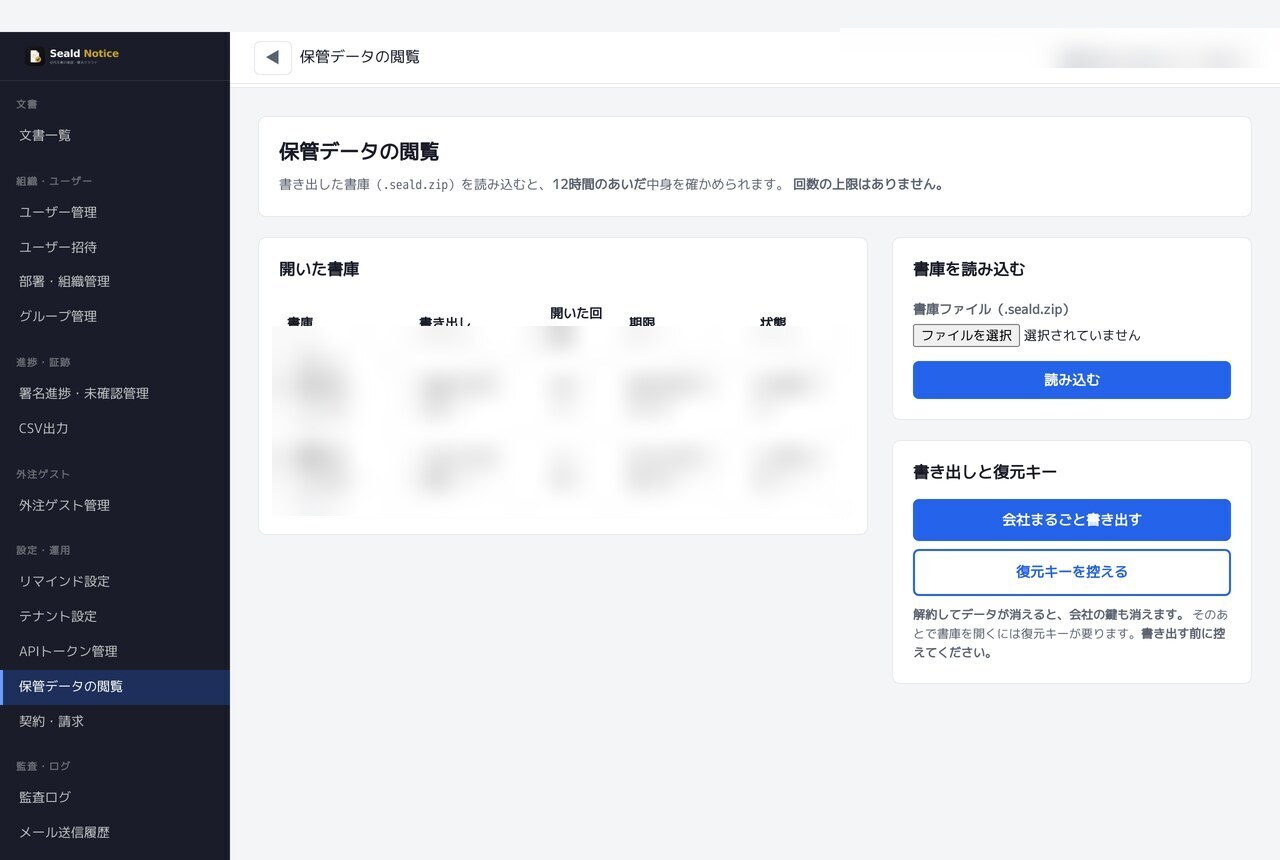Image resolution: width=1280 pixels, height=860 pixels.
Task: Click the 復元キーを控える button
Action: pos(1072,572)
